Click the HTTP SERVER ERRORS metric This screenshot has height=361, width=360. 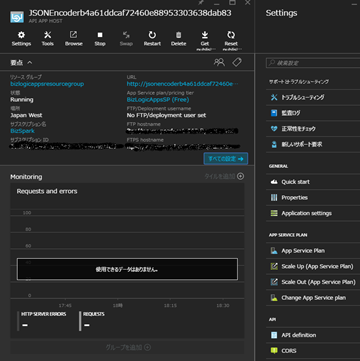[x=43, y=321]
